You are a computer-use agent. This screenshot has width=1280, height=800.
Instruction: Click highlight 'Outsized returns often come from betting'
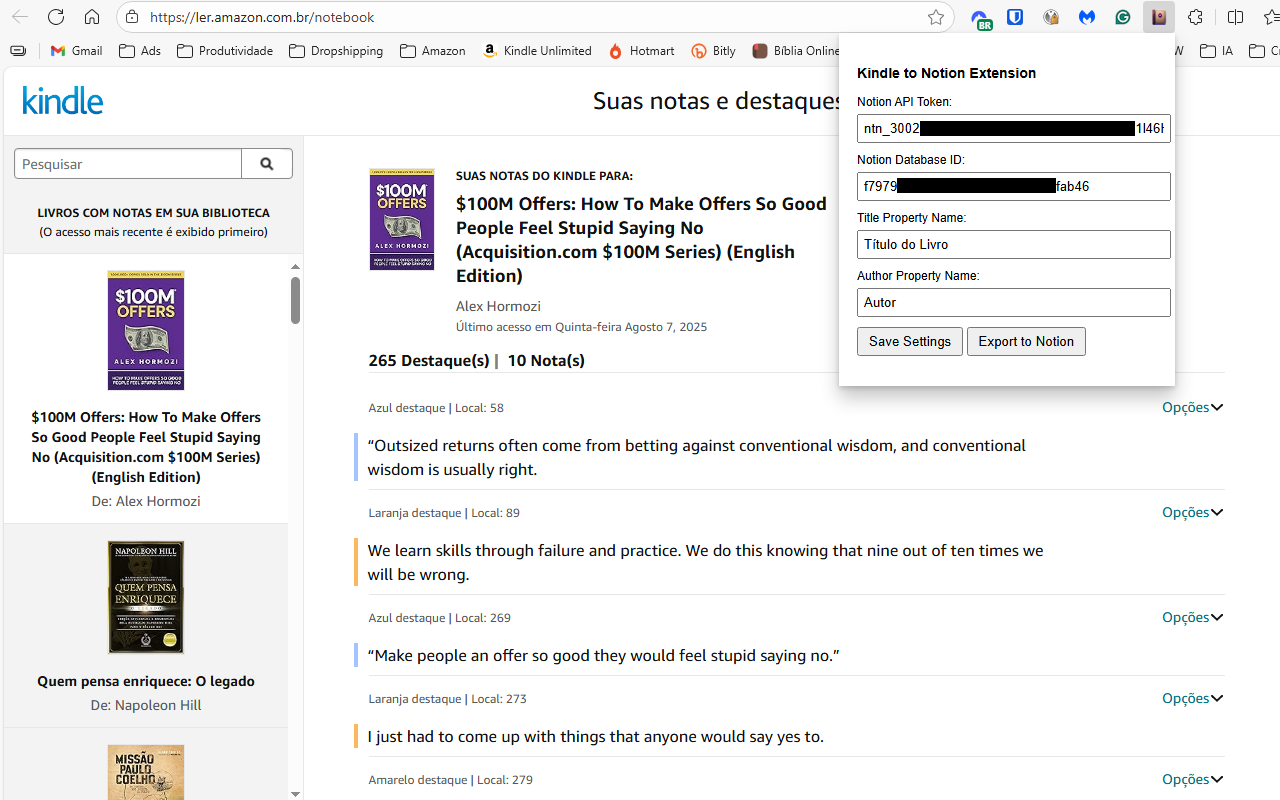click(697, 457)
